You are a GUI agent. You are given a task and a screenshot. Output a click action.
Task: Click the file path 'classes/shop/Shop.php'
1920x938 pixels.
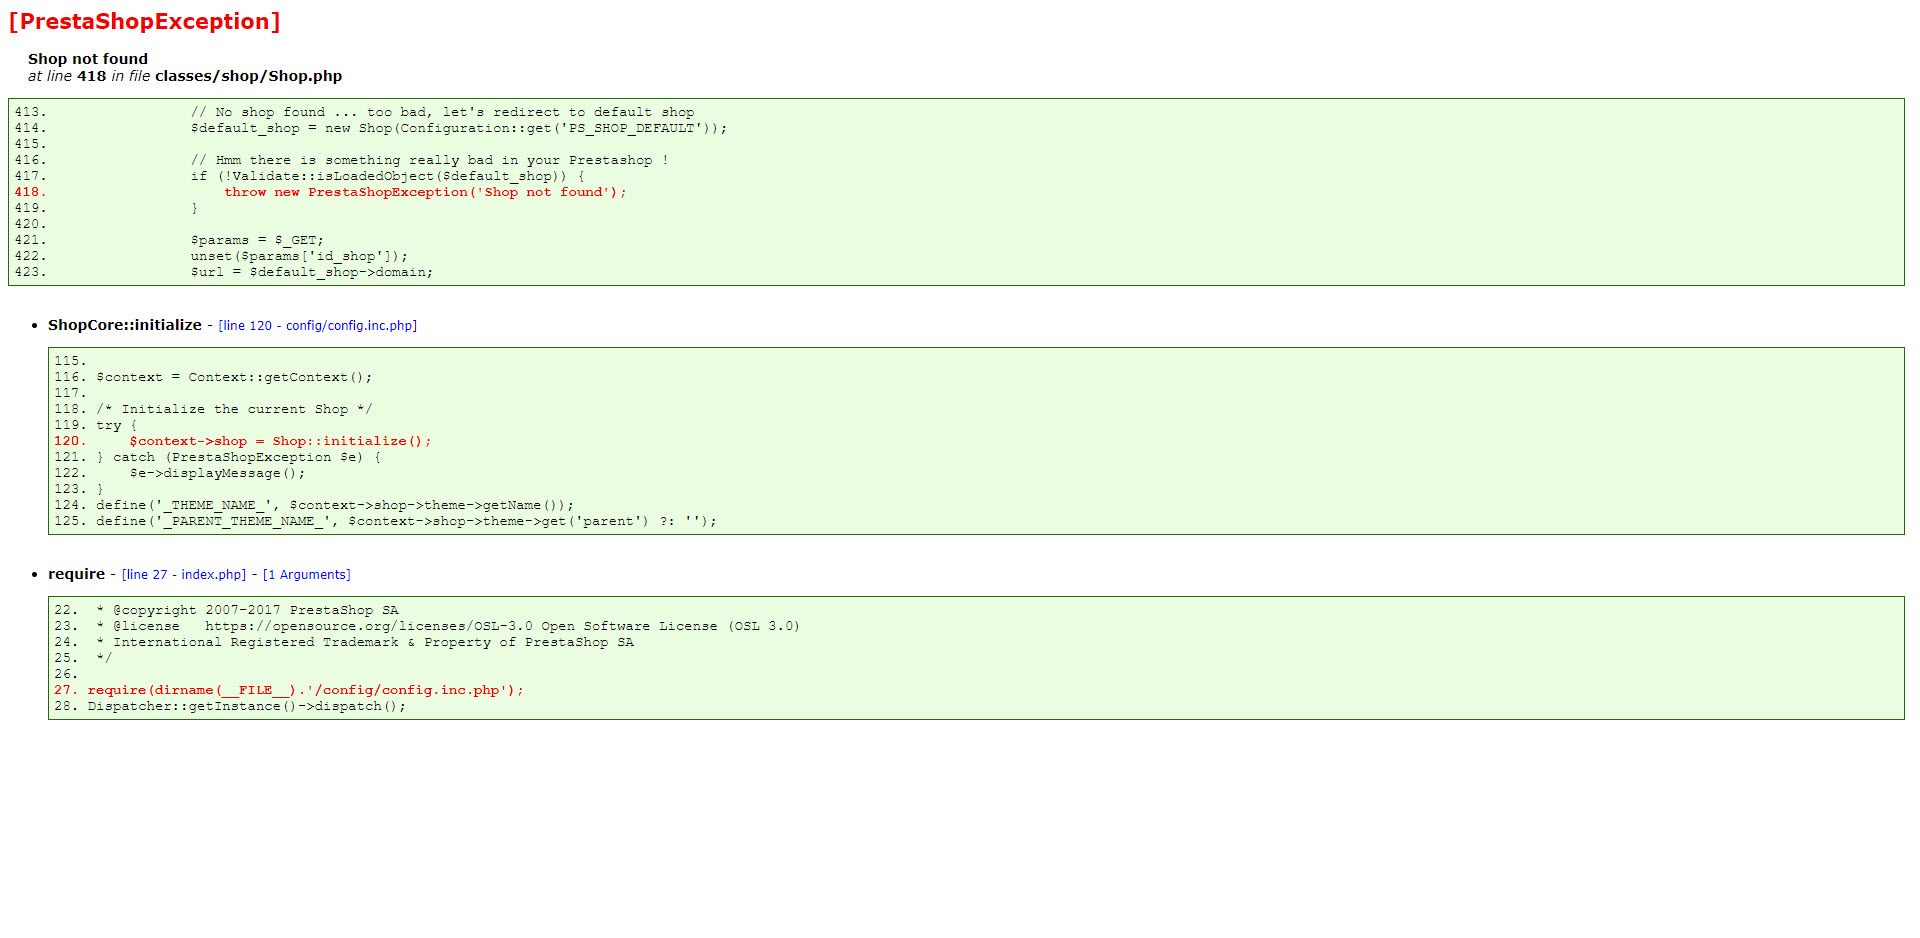coord(248,76)
